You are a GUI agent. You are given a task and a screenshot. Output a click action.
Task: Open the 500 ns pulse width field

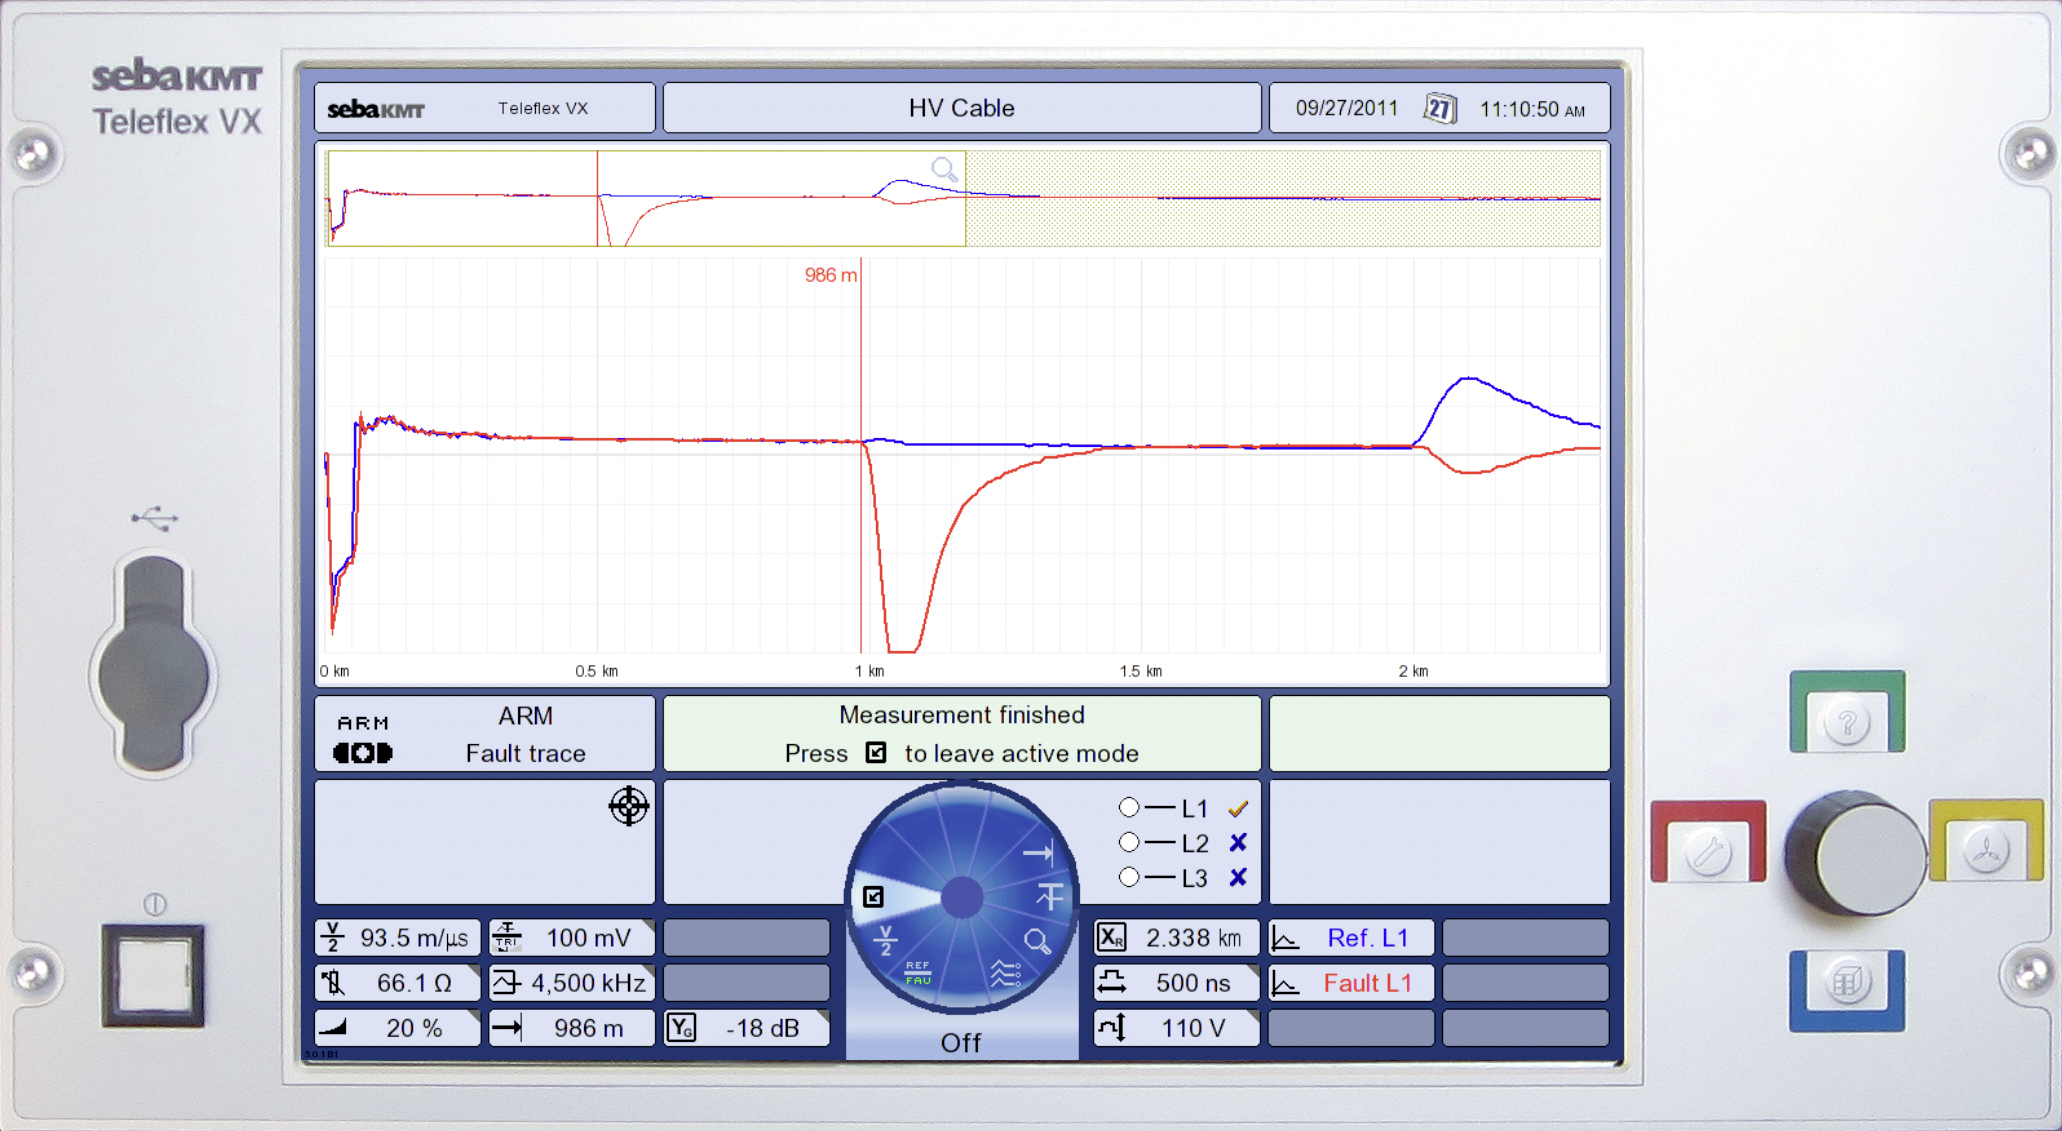[x=1176, y=983]
